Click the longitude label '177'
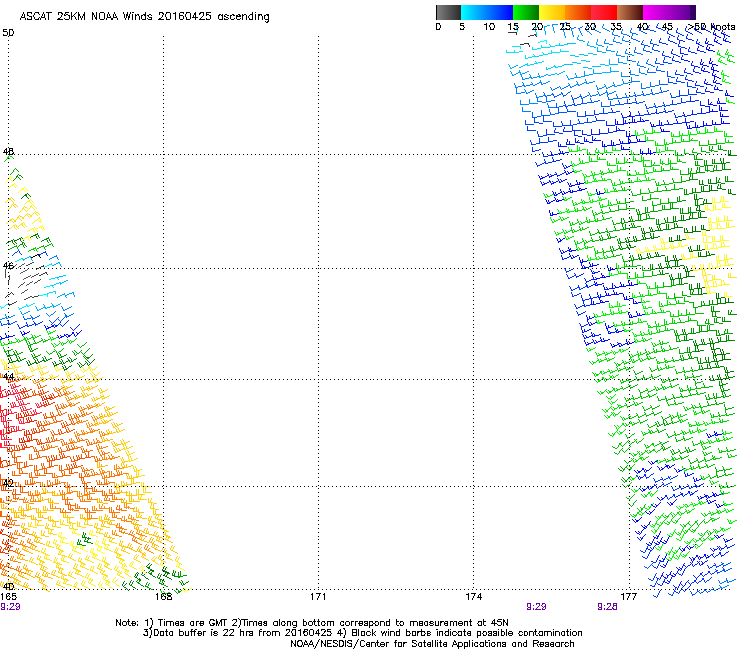 (x=629, y=597)
